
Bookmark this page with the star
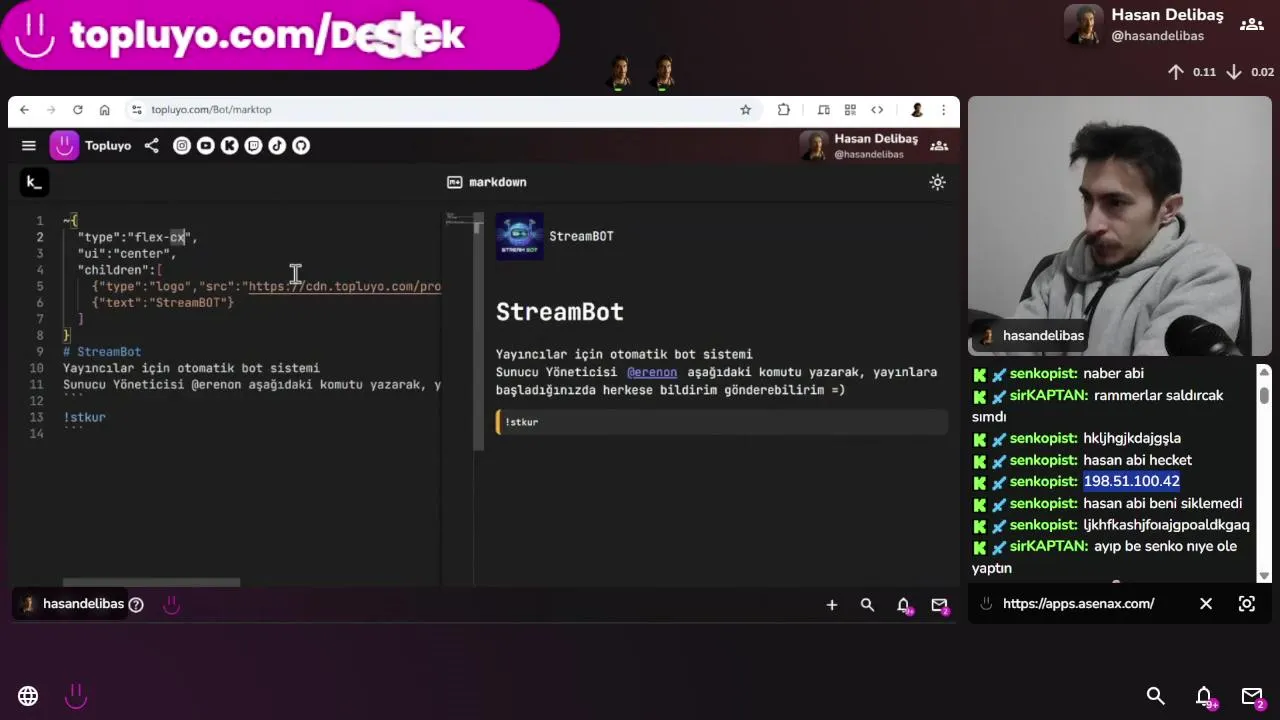click(745, 110)
